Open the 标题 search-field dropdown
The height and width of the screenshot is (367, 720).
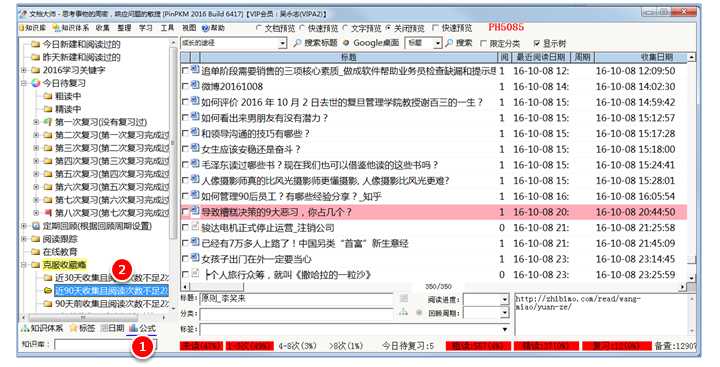(438, 43)
